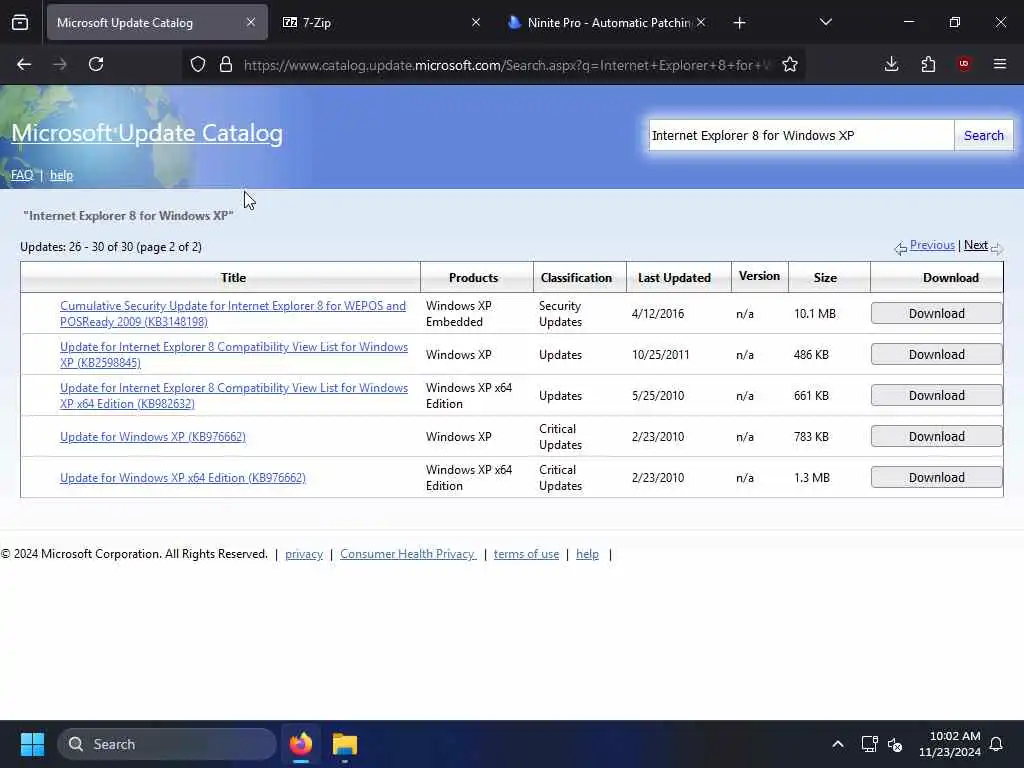The height and width of the screenshot is (768, 1024).
Task: Download the KB3148198 update
Action: 936,313
